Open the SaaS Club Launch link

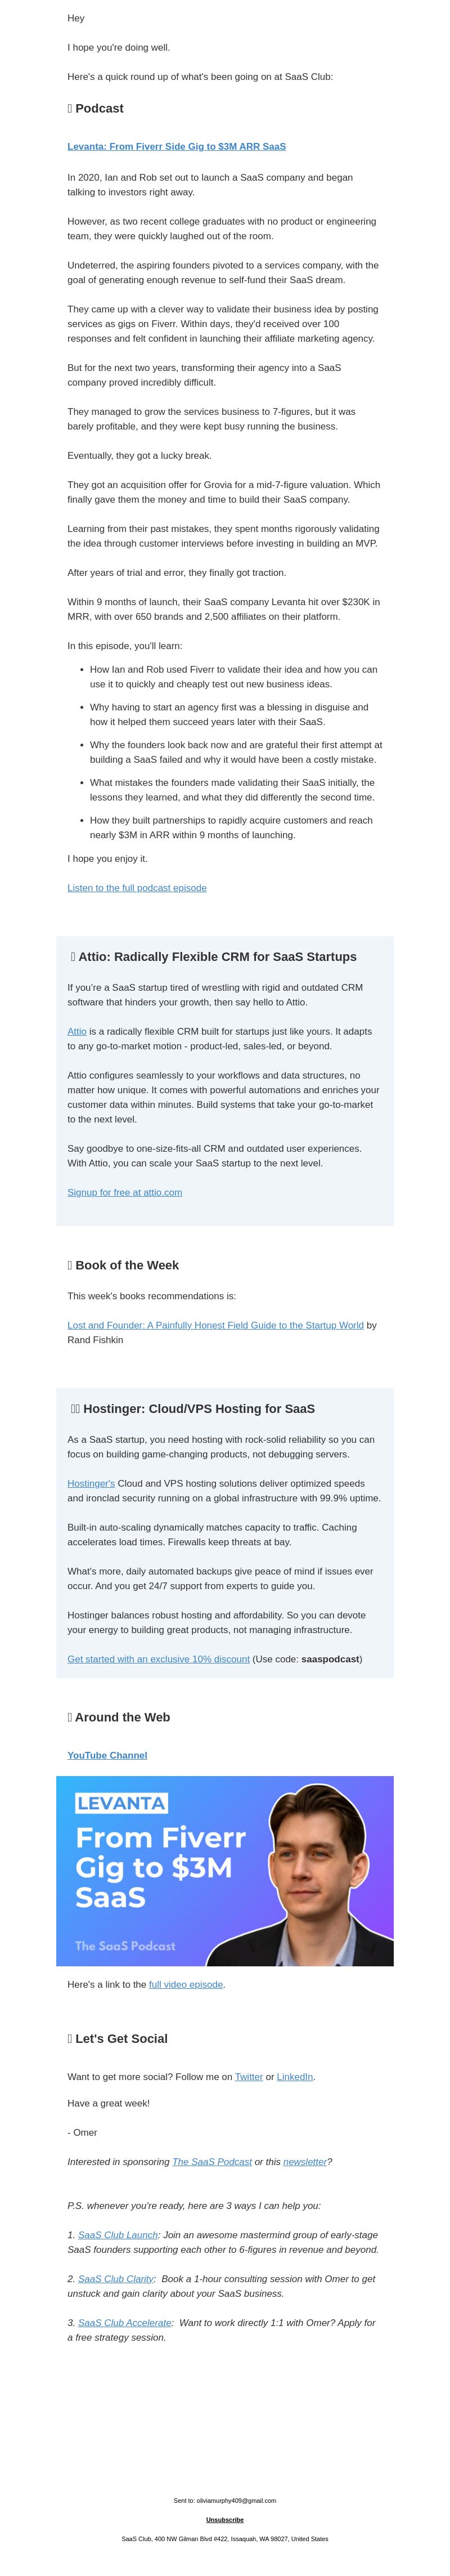(118, 2234)
